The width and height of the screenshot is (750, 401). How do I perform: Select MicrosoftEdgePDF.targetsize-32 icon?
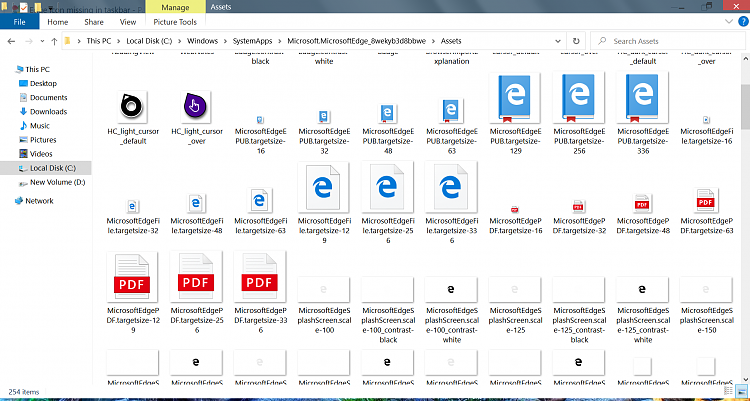point(578,206)
